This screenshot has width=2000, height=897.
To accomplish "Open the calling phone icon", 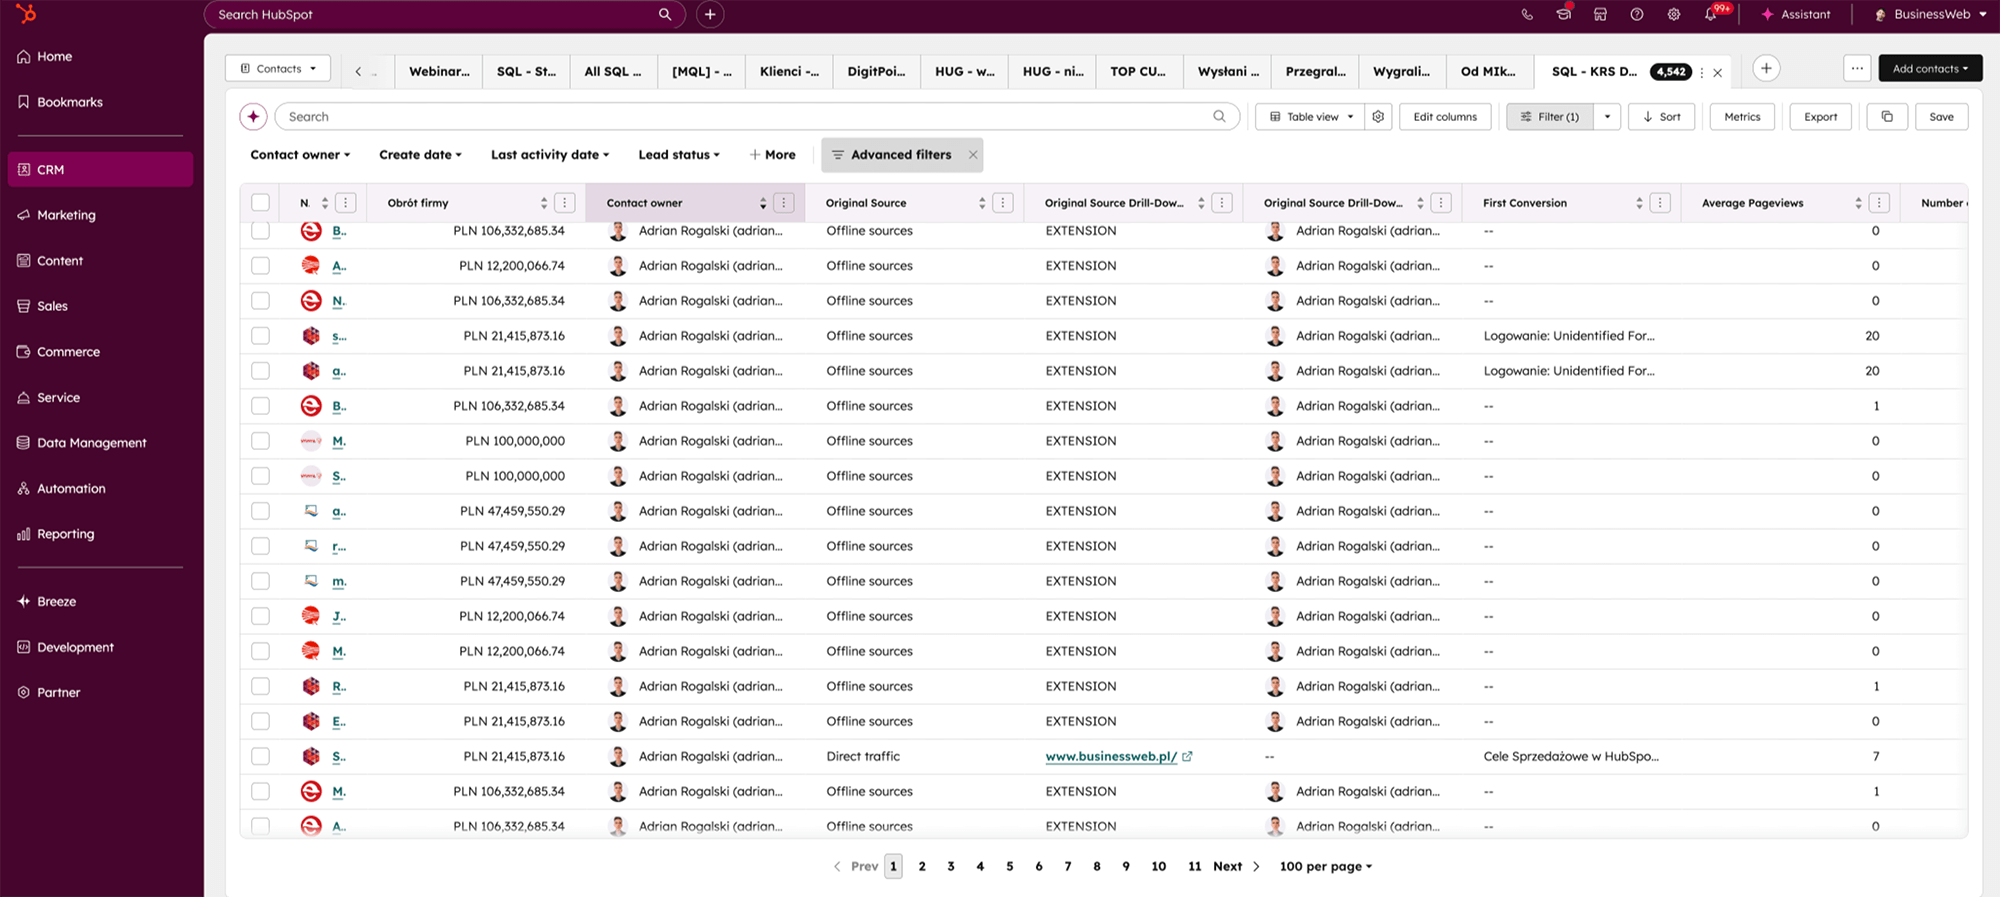I will tap(1526, 15).
